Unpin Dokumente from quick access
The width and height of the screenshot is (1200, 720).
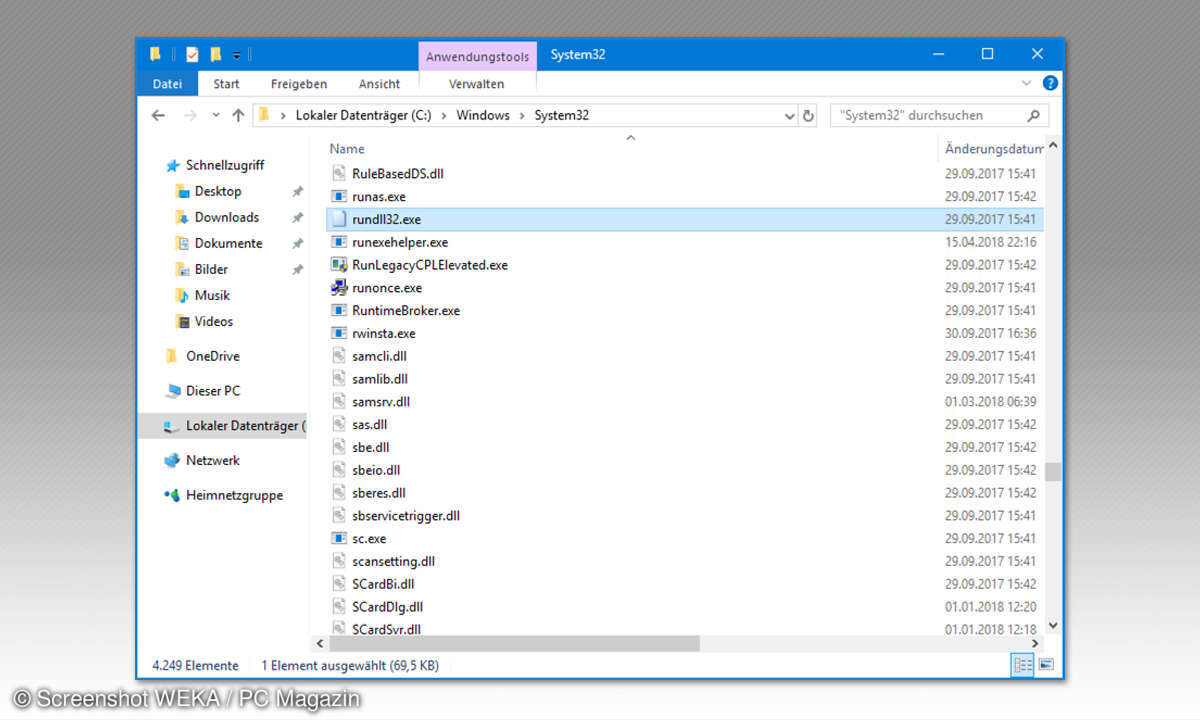(x=297, y=243)
